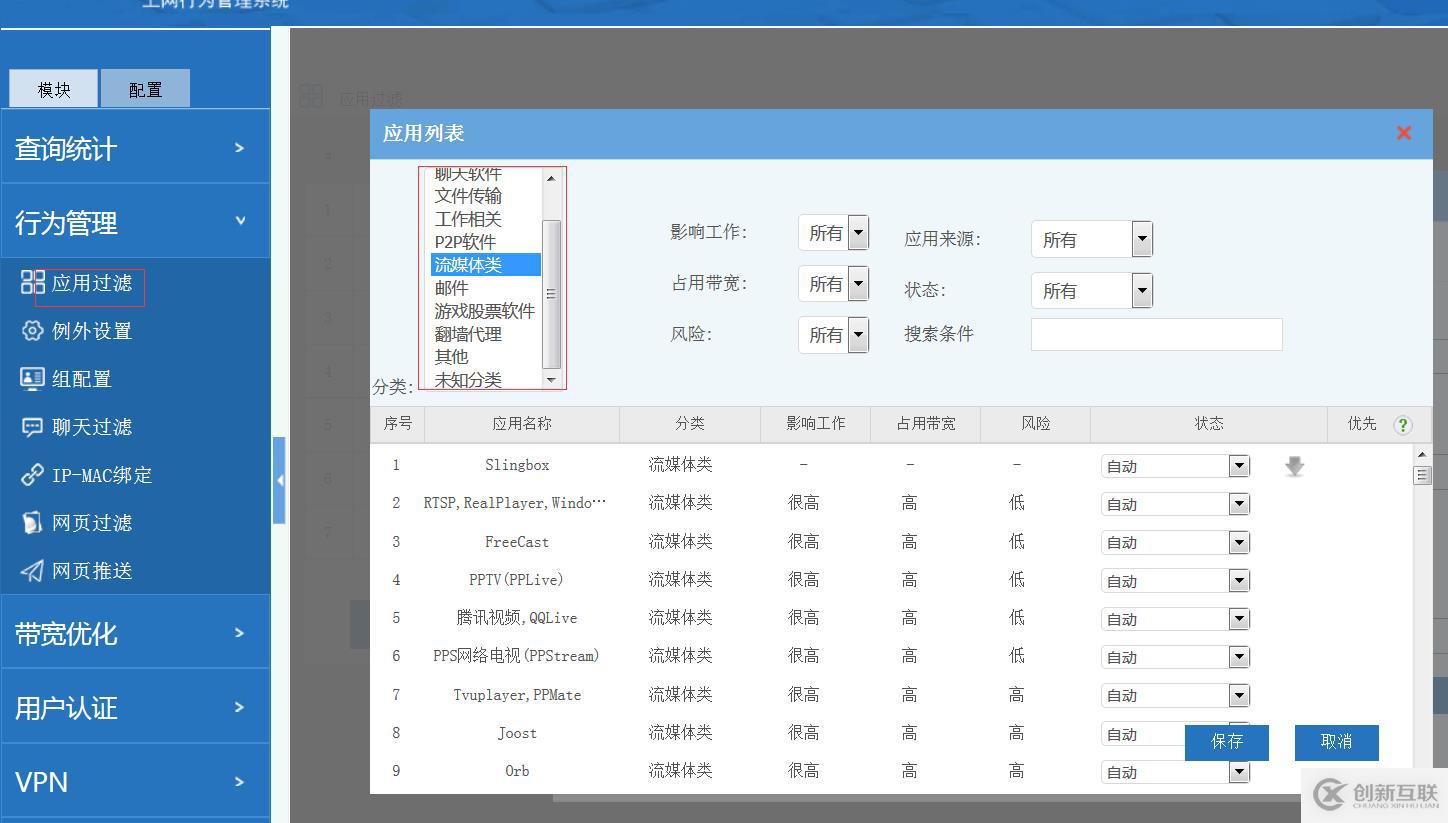The width and height of the screenshot is (1448, 823).
Task: Click the 影响工作 column header
Action: (x=816, y=424)
